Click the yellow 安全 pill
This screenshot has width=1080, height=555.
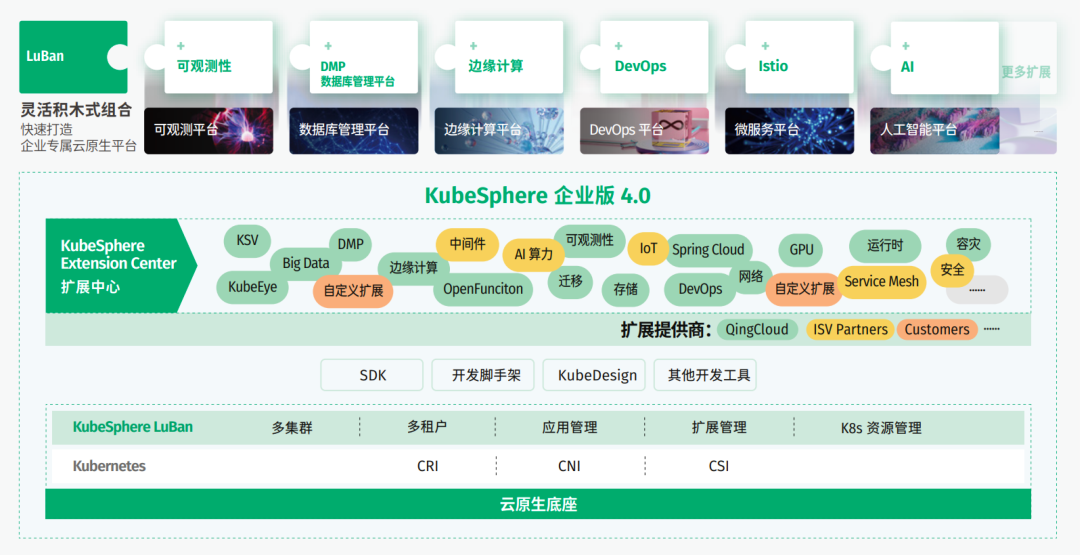pos(953,270)
